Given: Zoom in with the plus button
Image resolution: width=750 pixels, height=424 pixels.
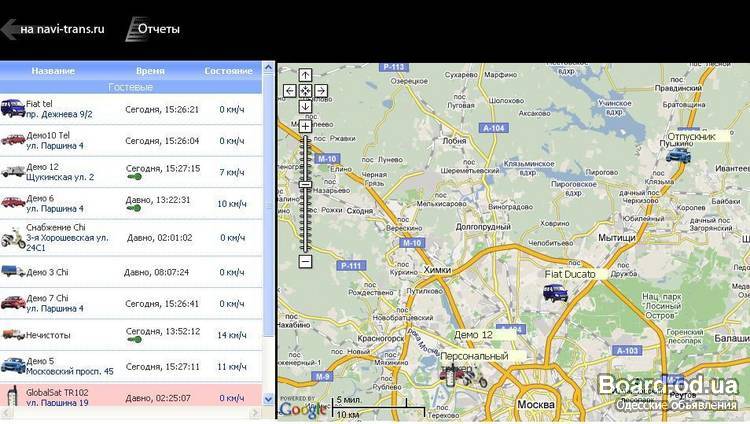Looking at the screenshot, I should click(305, 126).
